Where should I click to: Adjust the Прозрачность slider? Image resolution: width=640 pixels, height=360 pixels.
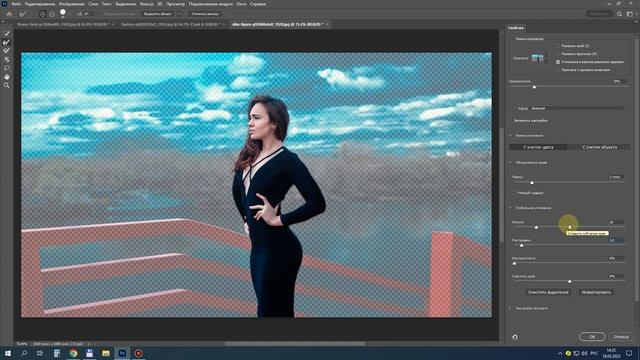coord(534,87)
